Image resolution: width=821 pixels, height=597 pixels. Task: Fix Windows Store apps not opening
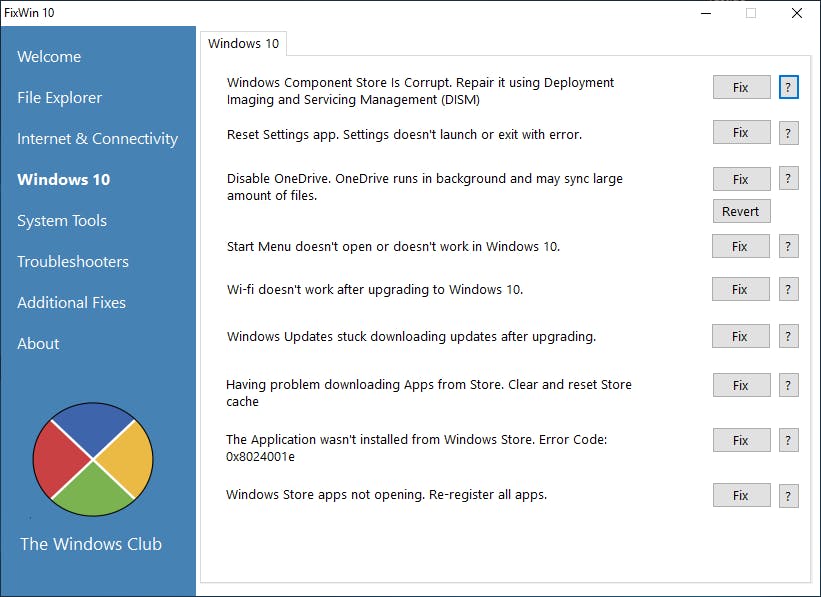coord(741,495)
